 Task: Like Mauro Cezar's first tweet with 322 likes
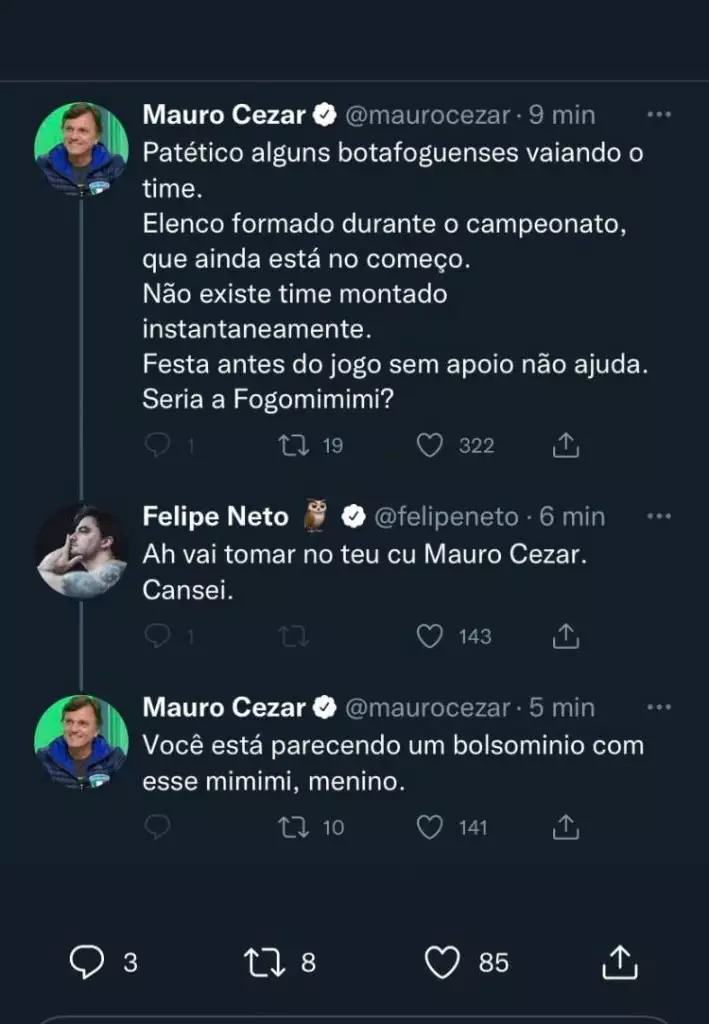tap(430, 445)
